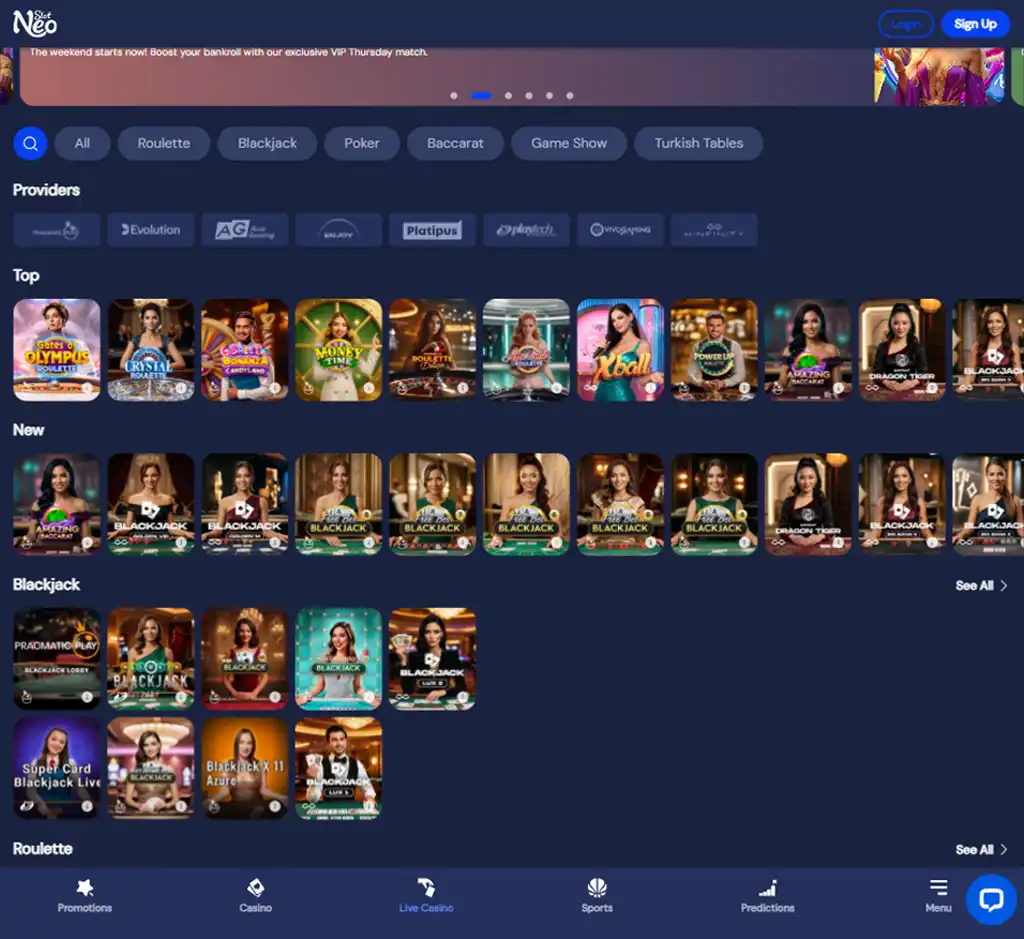Click the Sign Up button

pyautogui.click(x=975, y=24)
